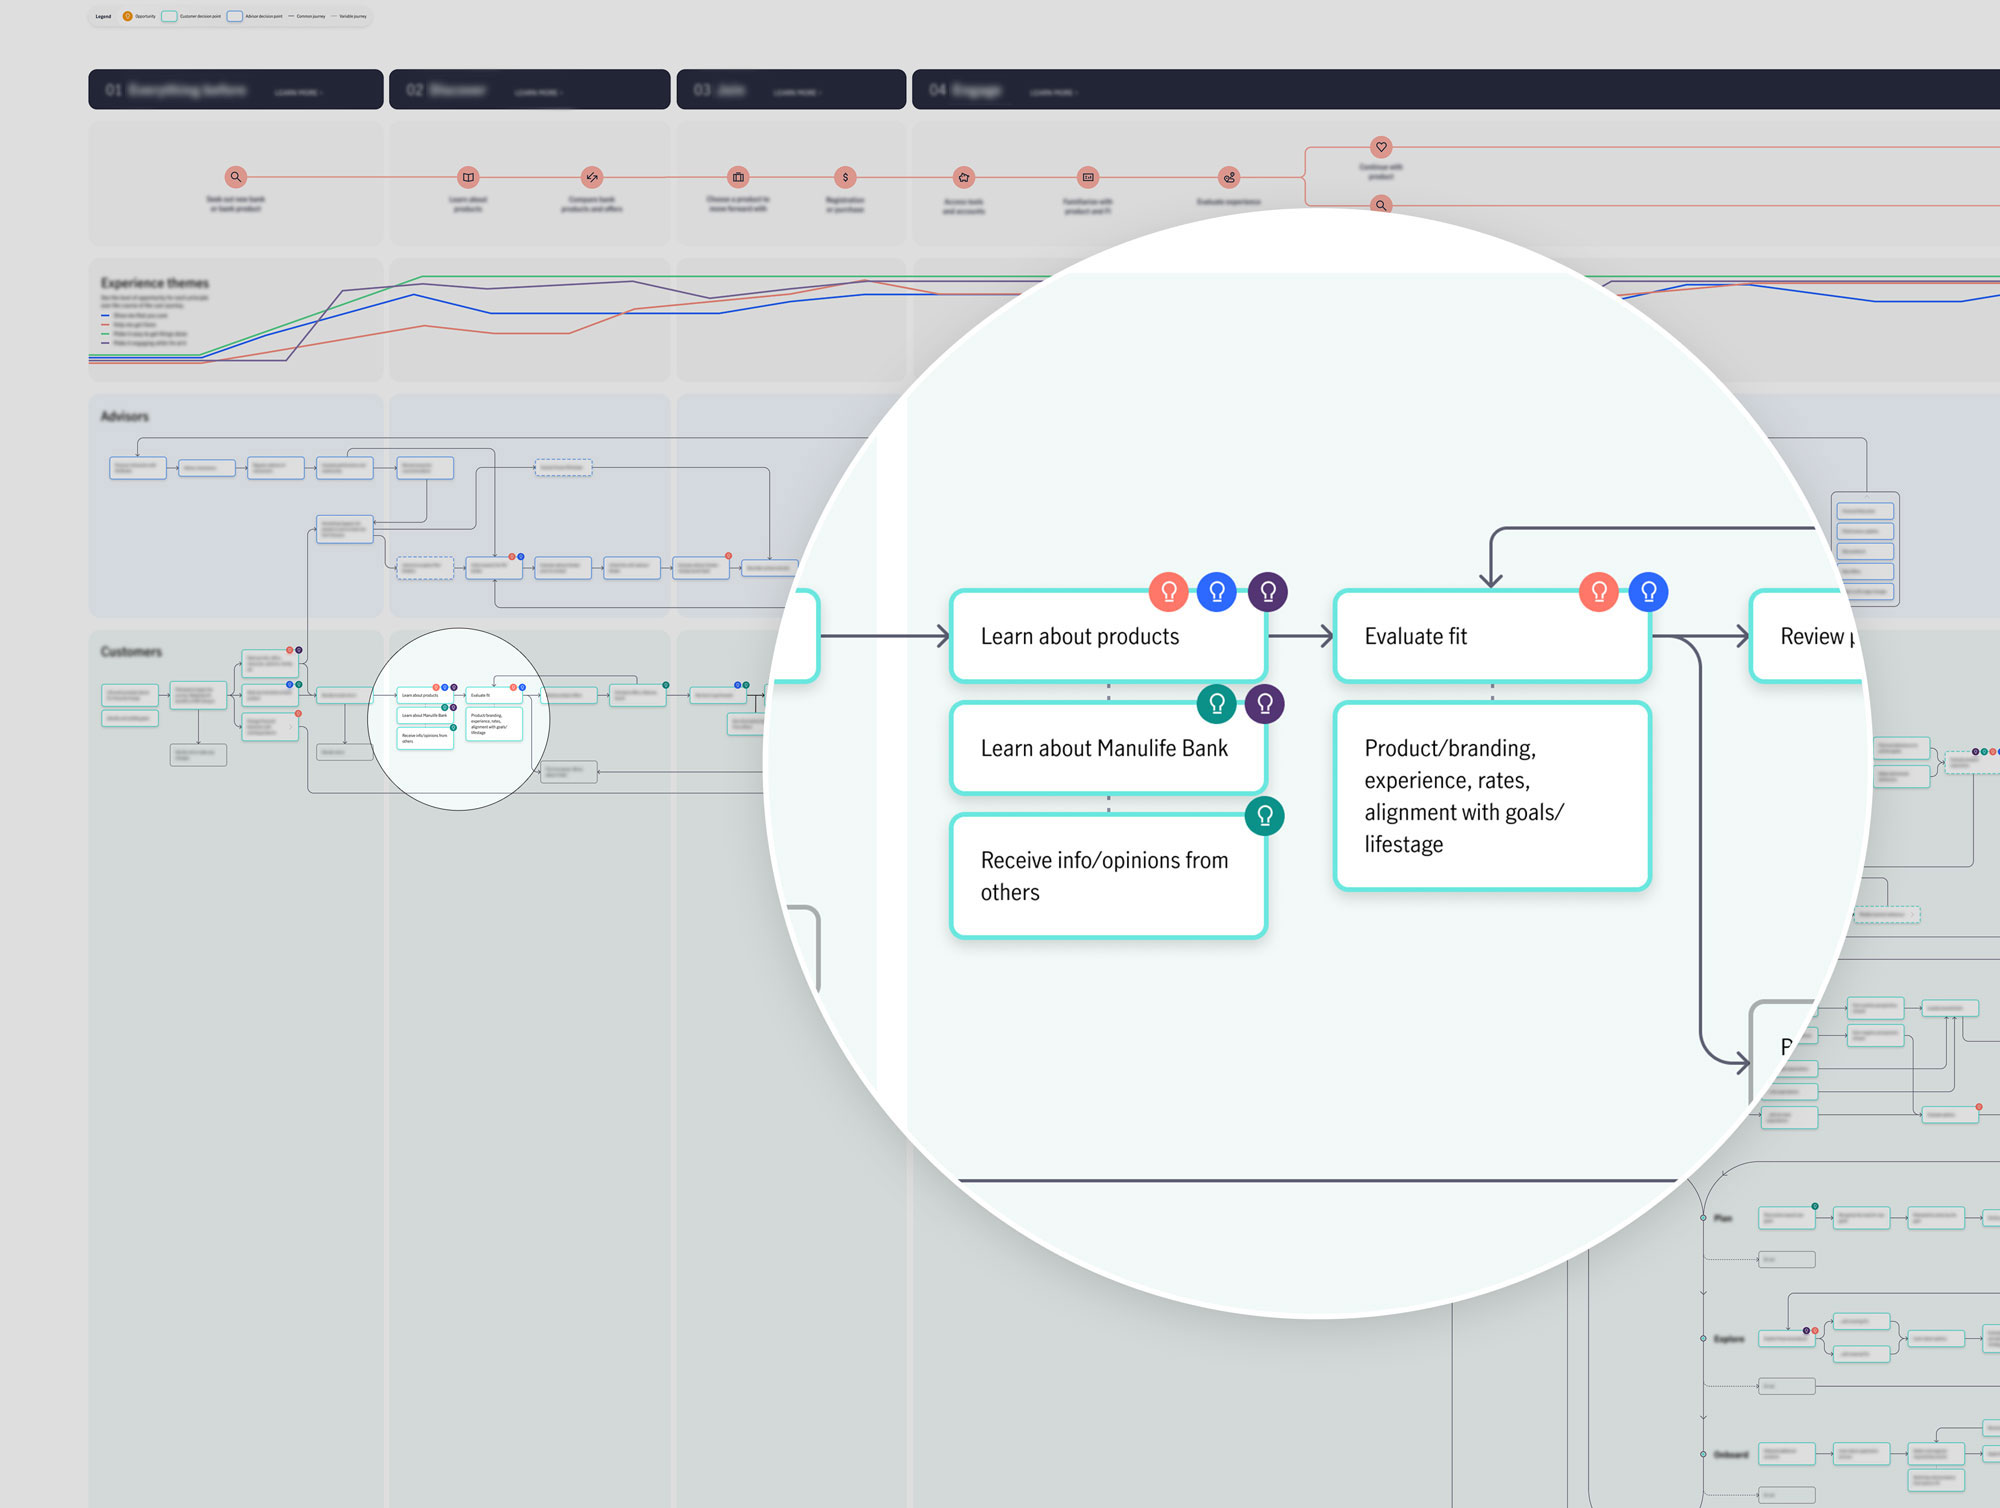Select the Learn about Manulife Bank card
The height and width of the screenshot is (1508, 2000).
tap(1107, 749)
